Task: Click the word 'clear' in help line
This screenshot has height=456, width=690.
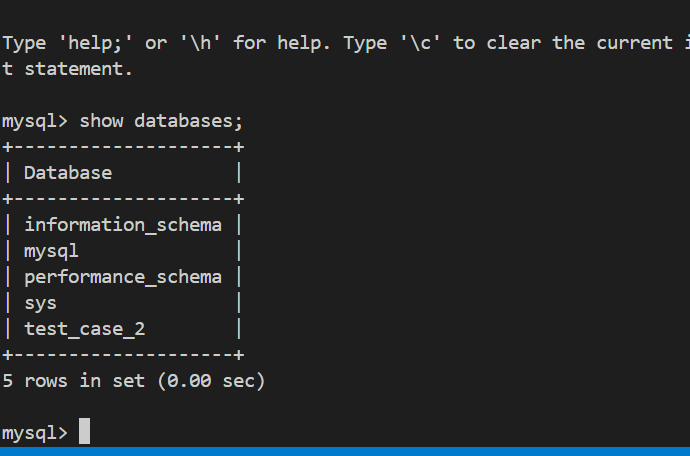Action: [514, 43]
